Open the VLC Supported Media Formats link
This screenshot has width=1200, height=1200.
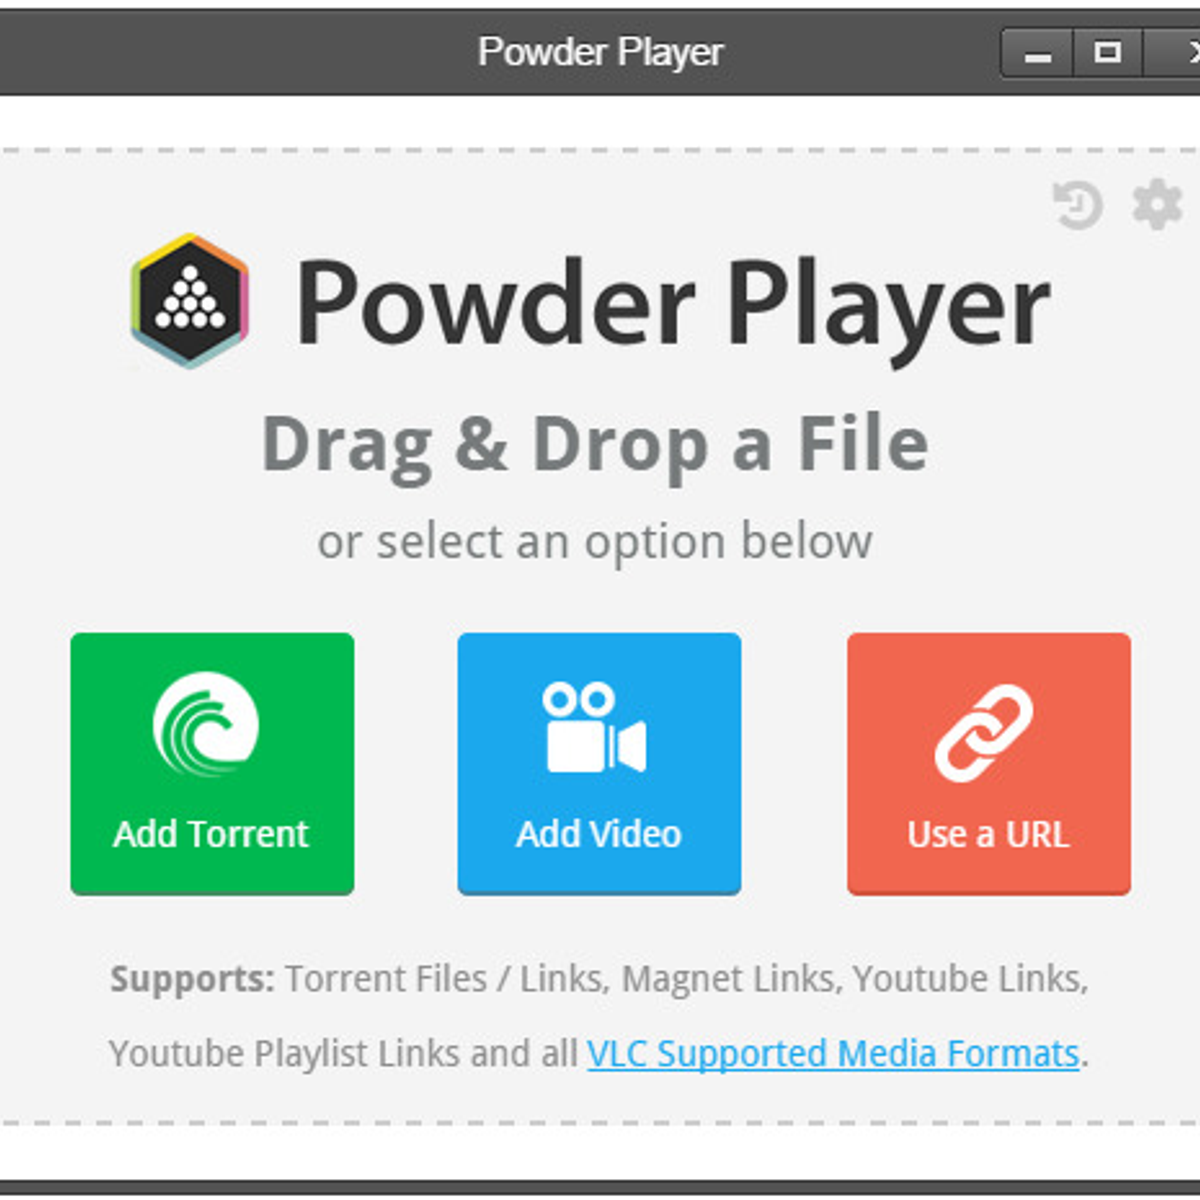coord(833,1054)
